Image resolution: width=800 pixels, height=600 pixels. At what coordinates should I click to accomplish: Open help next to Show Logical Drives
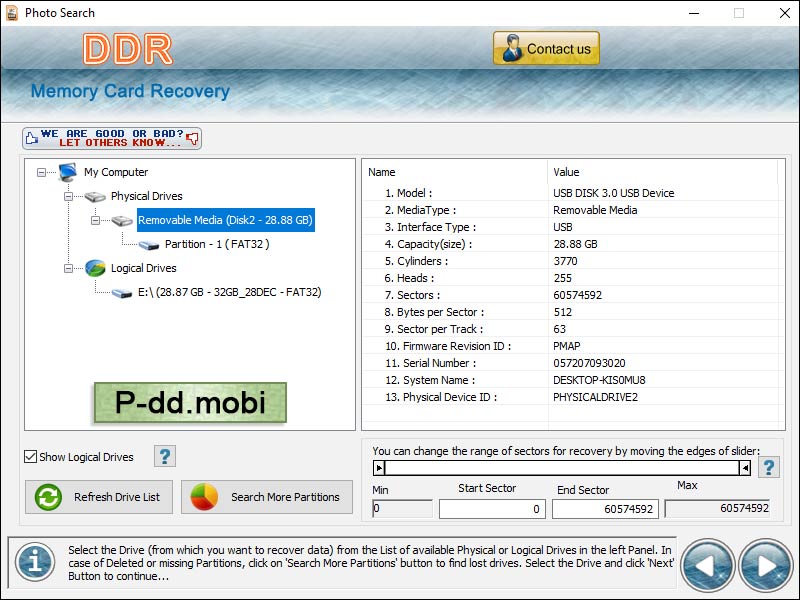164,456
